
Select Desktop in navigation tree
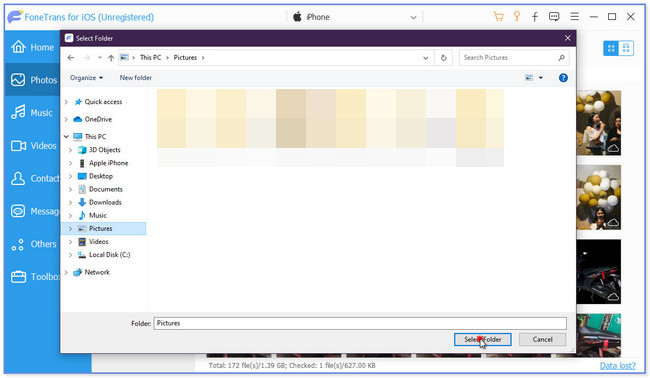click(101, 176)
